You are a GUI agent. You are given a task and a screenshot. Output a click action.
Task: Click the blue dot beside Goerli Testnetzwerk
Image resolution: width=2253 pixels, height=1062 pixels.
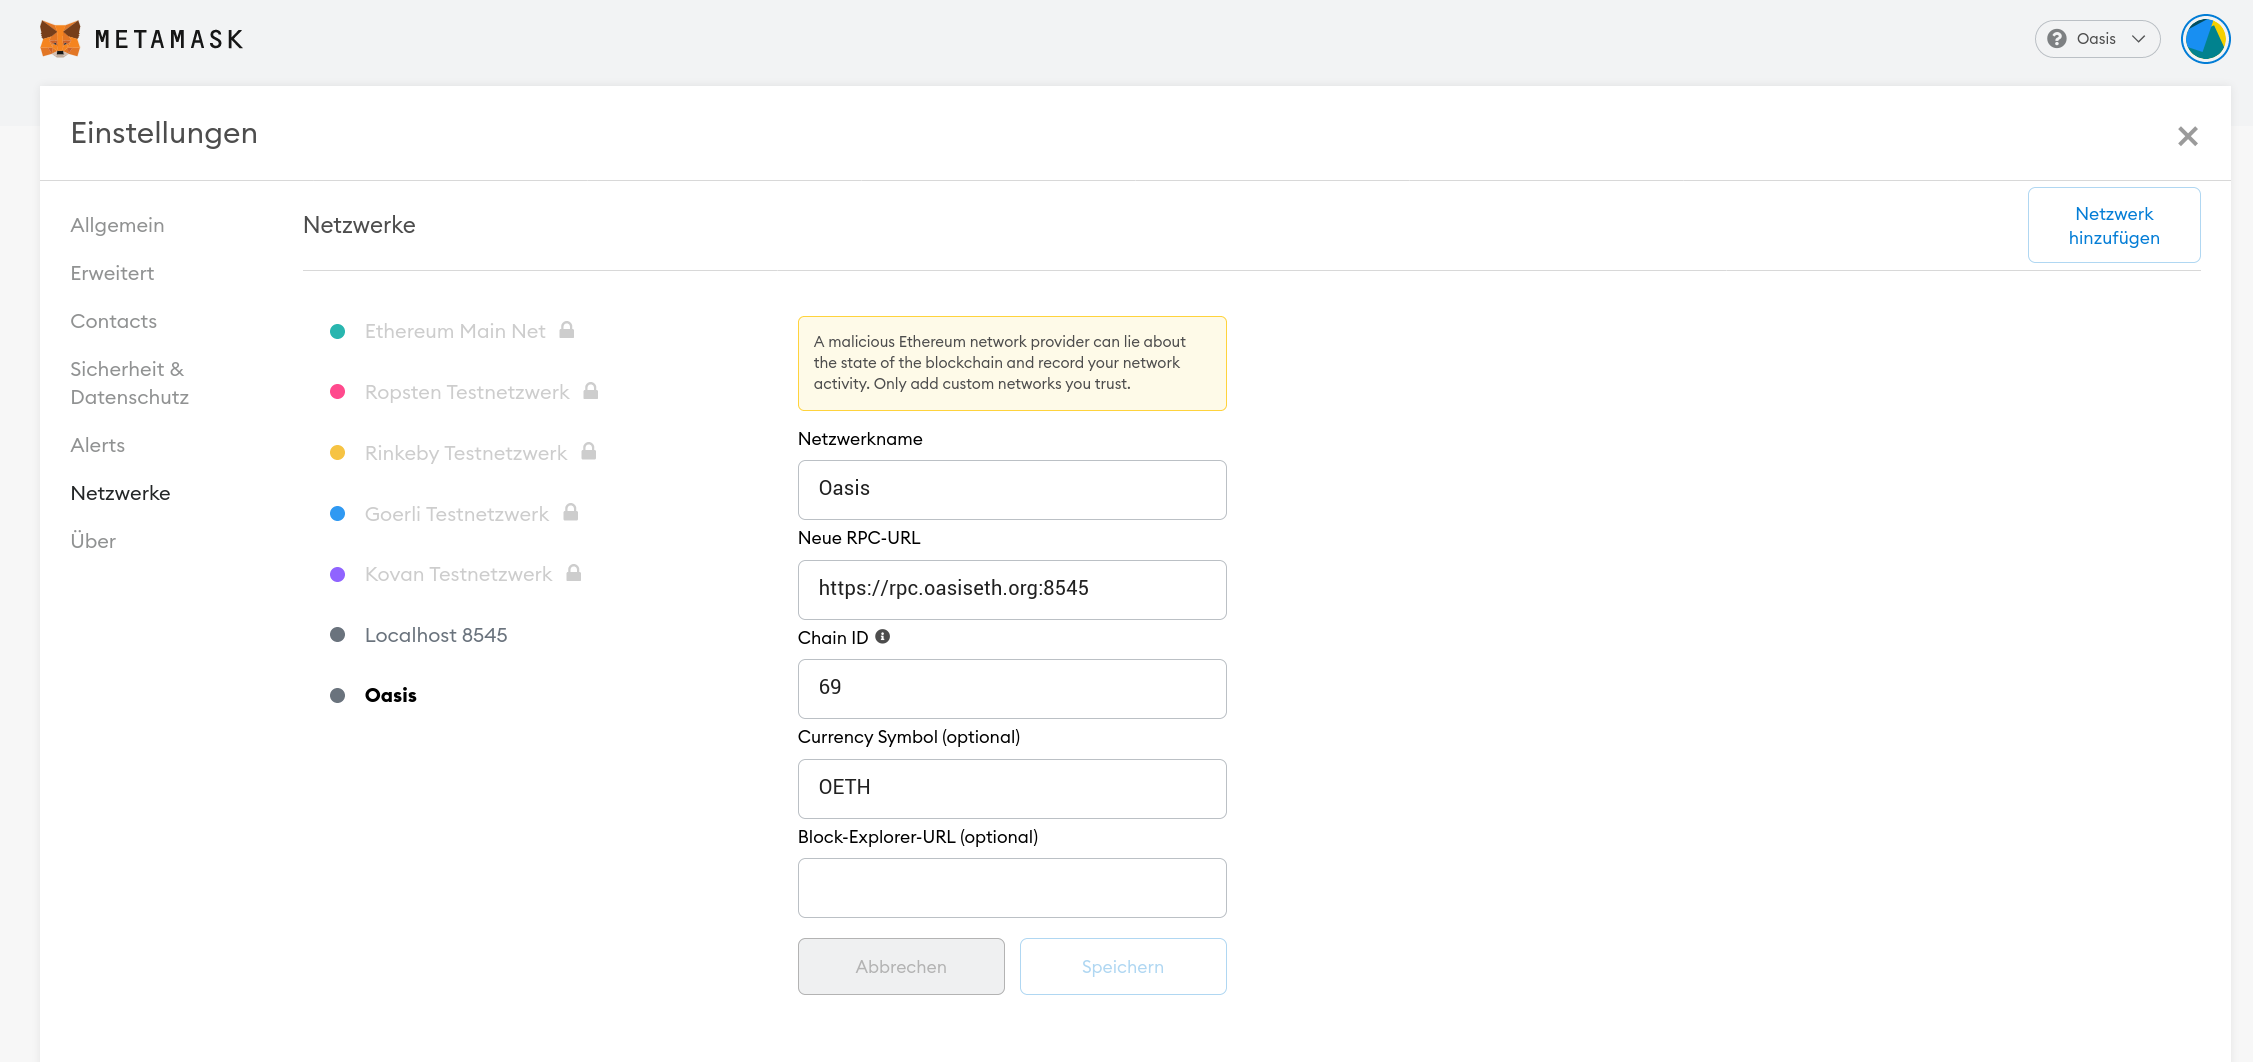coord(338,514)
